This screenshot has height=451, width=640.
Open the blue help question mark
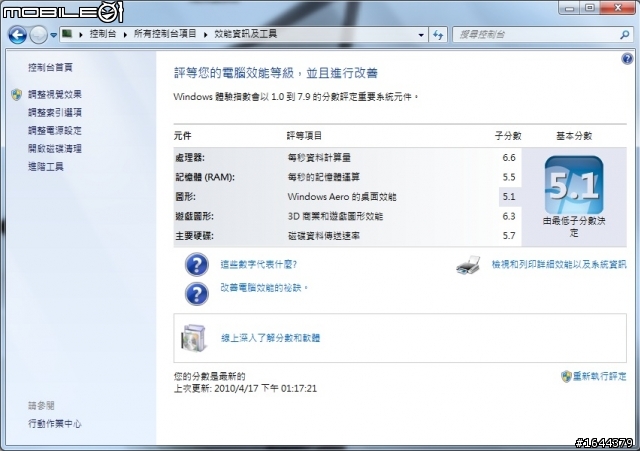coord(627,59)
